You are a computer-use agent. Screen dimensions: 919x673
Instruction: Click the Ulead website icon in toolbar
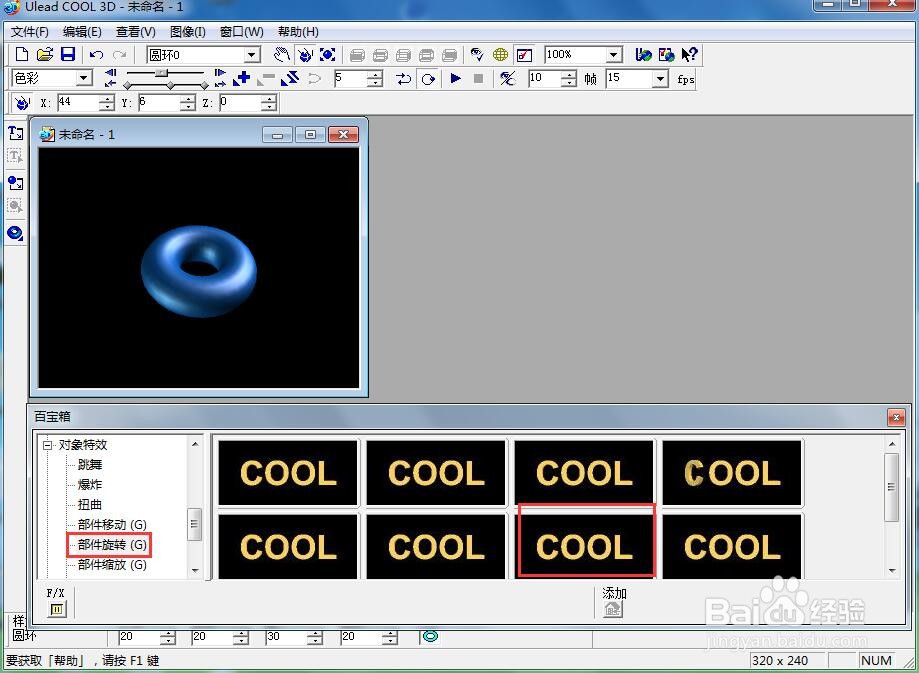pyautogui.click(x=644, y=55)
